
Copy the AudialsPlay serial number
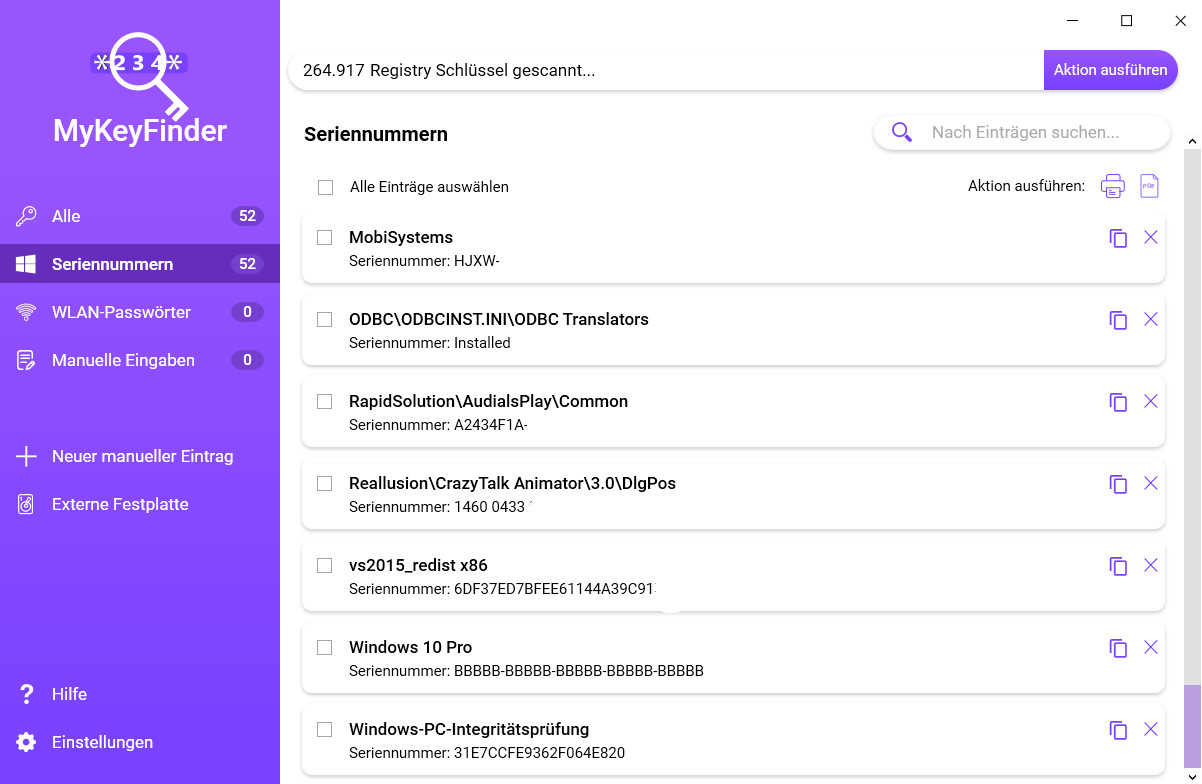(1118, 402)
